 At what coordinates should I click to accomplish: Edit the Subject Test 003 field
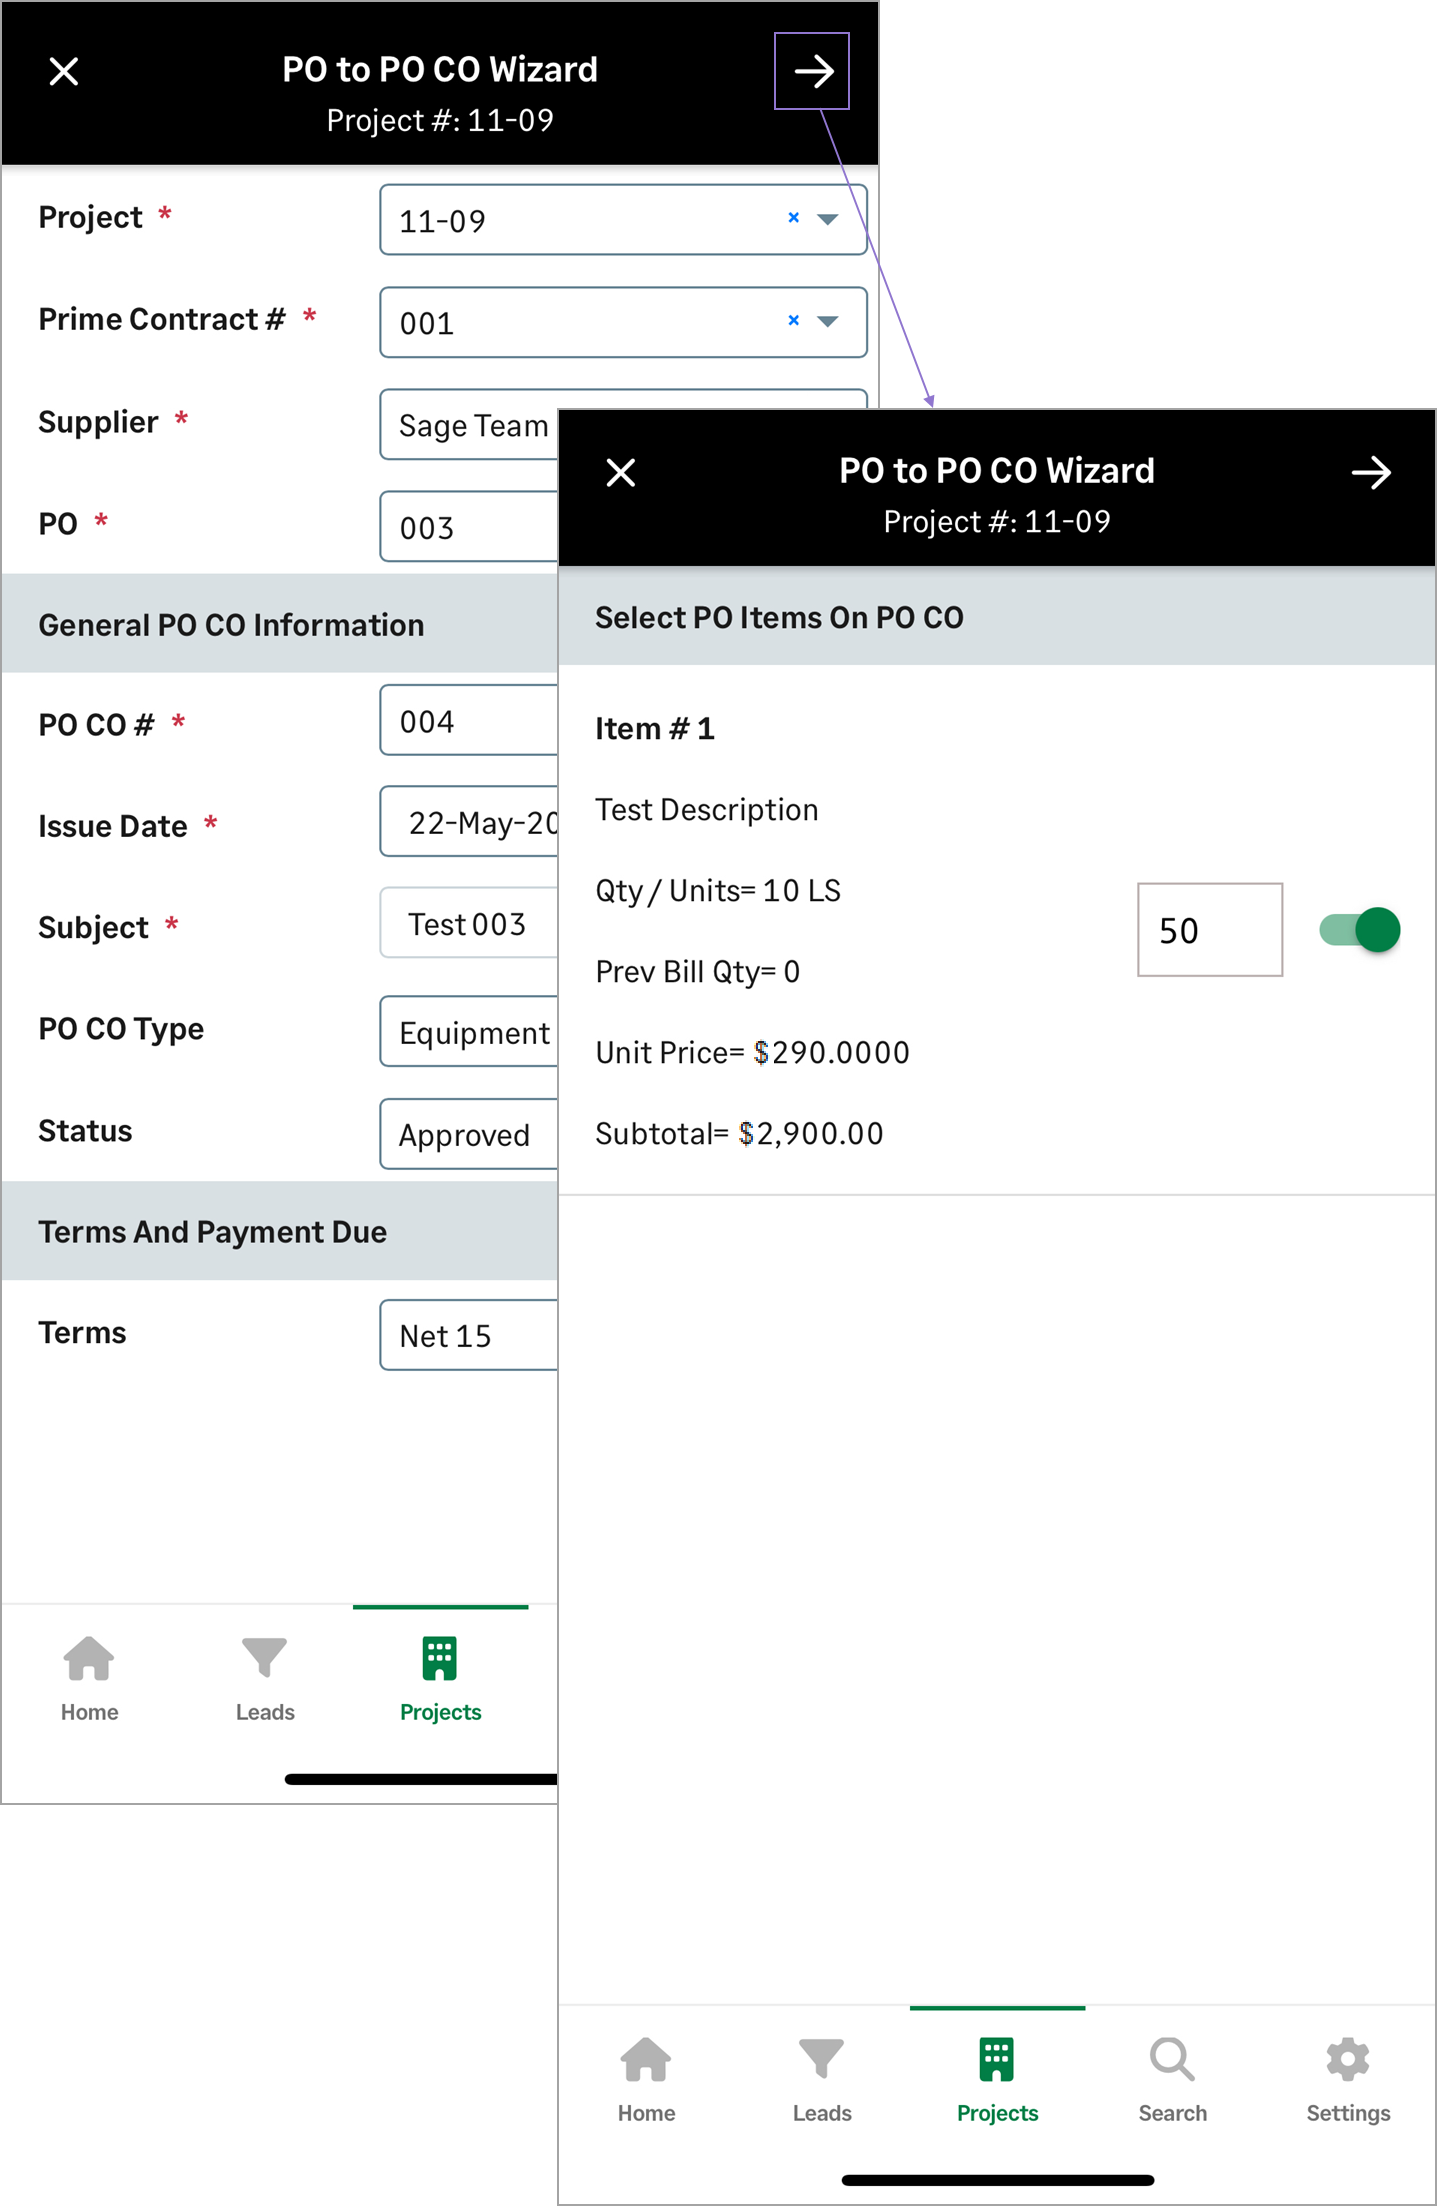pos(469,923)
